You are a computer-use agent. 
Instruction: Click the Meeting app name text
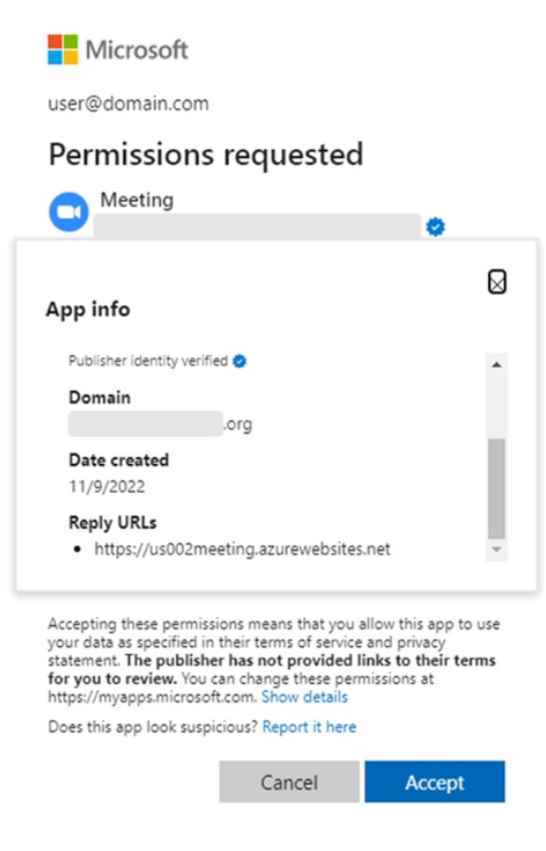pos(137,200)
